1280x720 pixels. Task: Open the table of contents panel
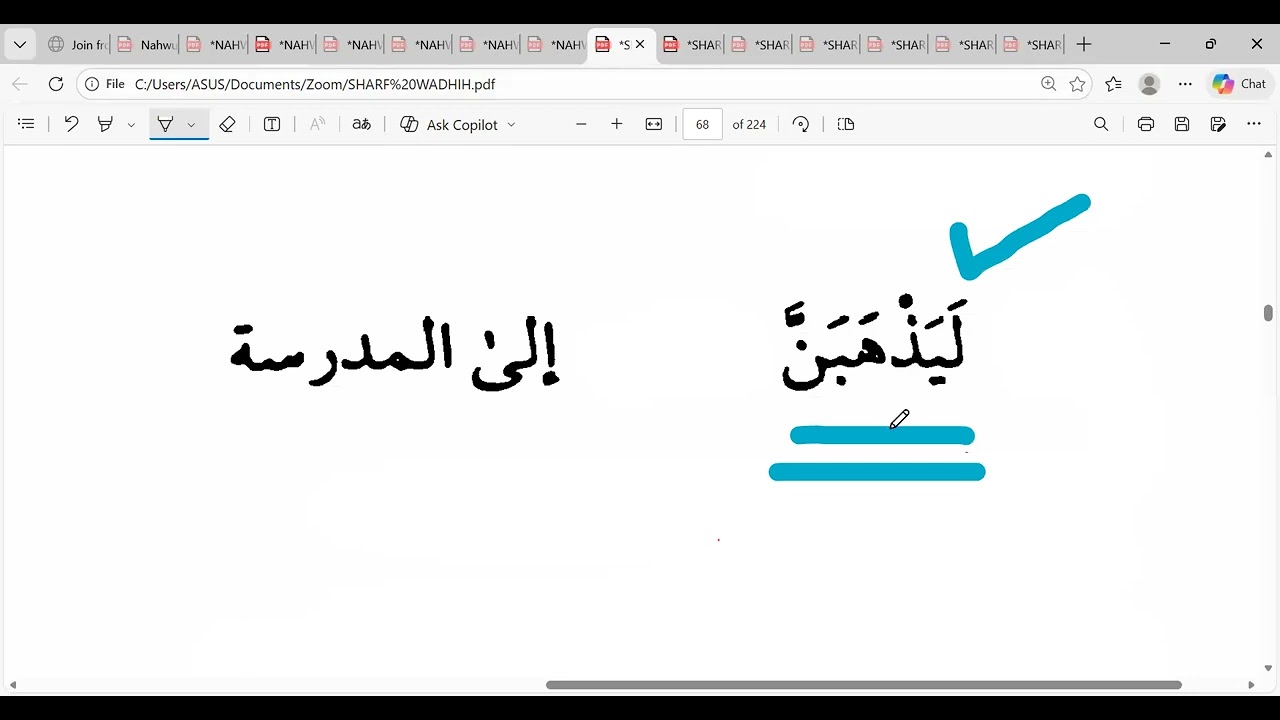(x=27, y=124)
